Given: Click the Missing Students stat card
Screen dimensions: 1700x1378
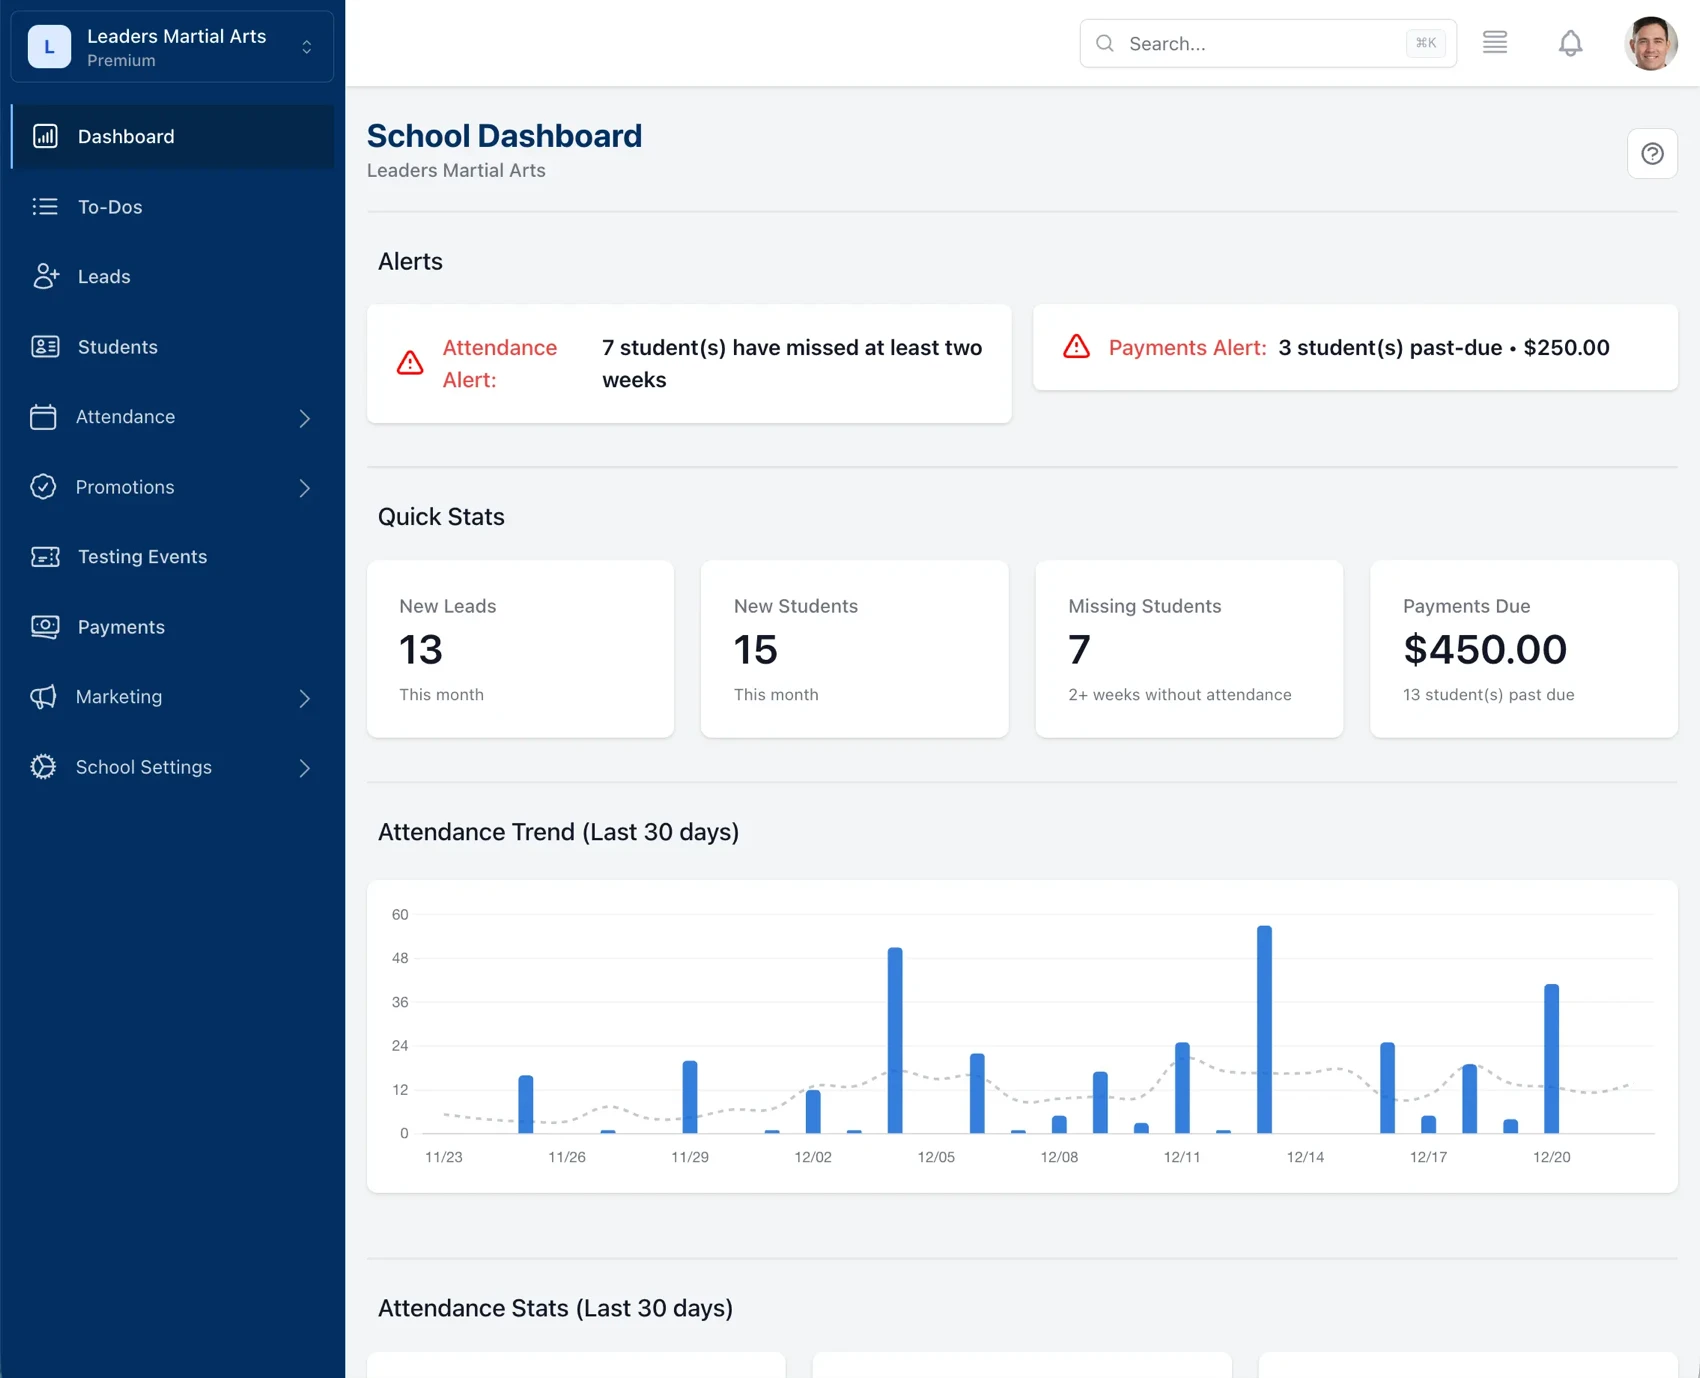Looking at the screenshot, I should pyautogui.click(x=1188, y=648).
